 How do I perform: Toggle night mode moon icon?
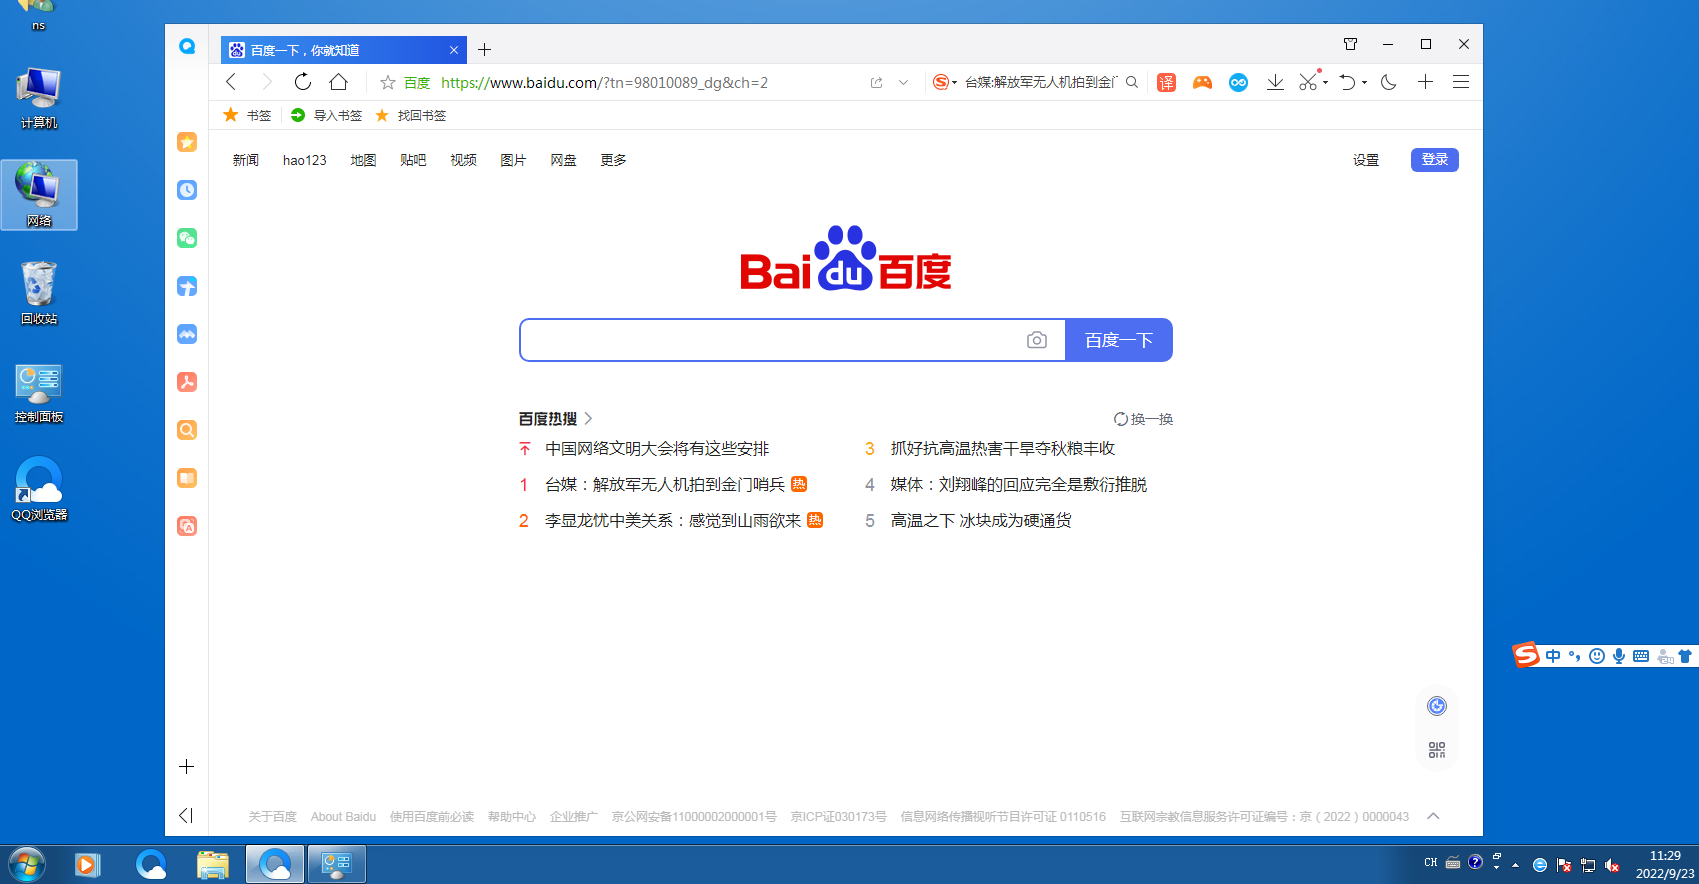pos(1389,82)
